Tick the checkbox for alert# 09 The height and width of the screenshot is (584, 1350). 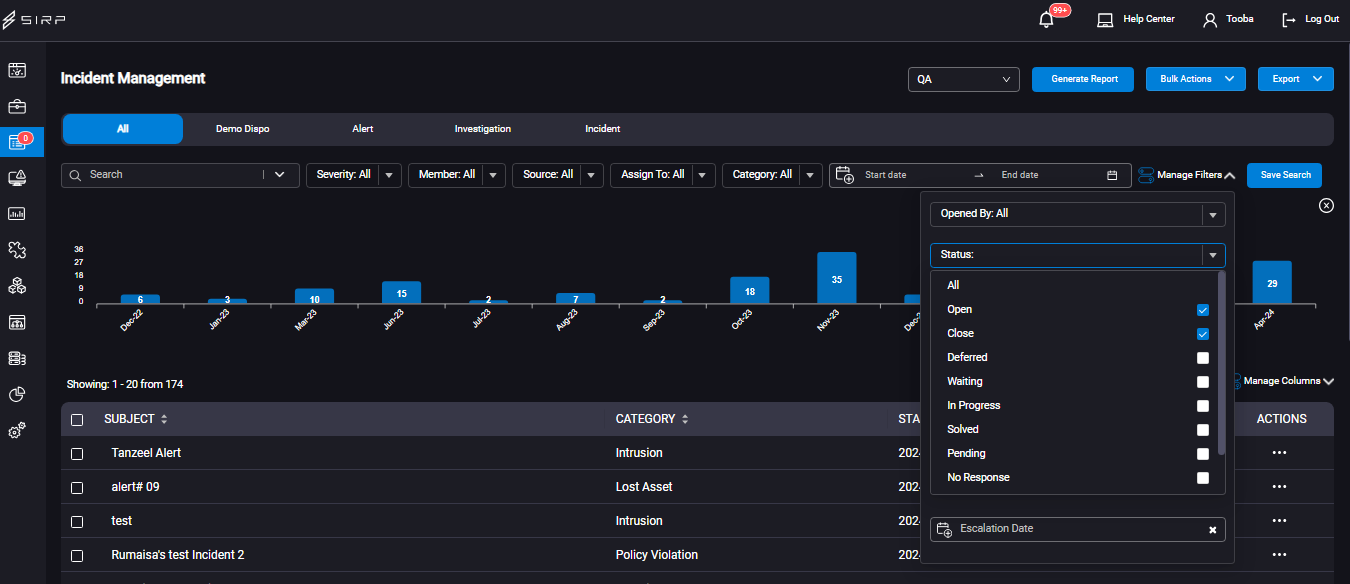(x=77, y=488)
